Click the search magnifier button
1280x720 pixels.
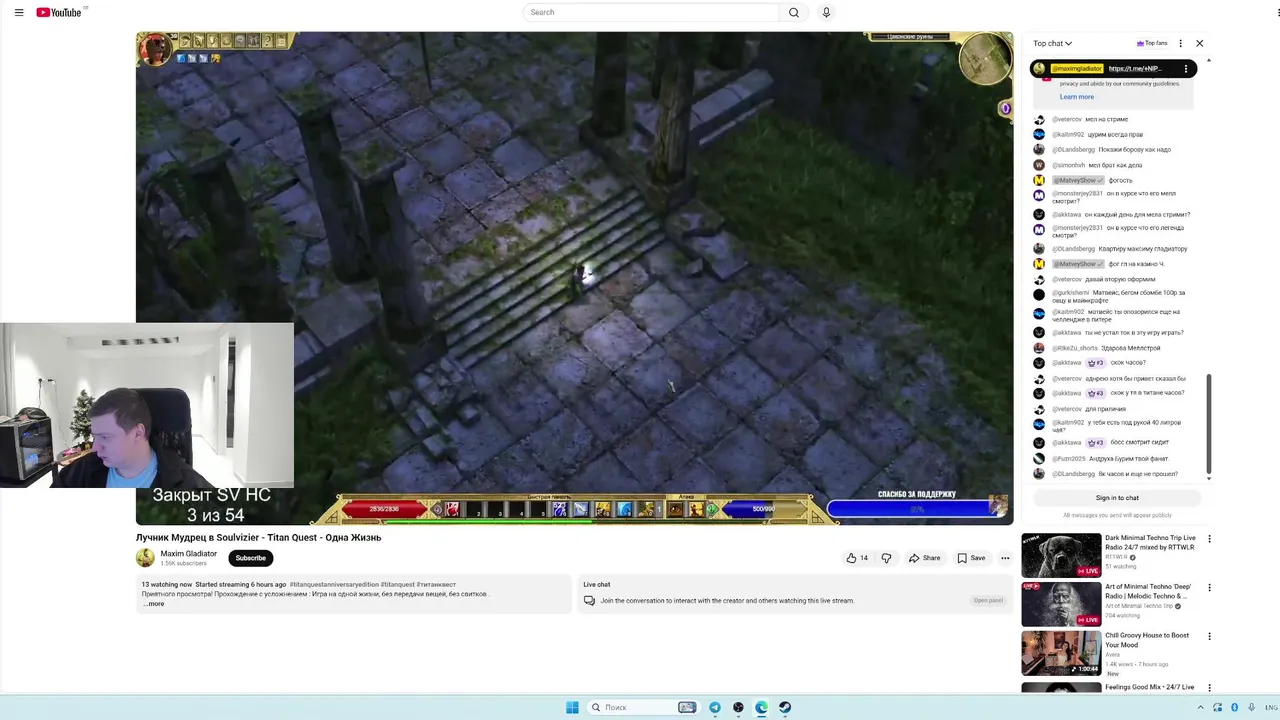[794, 12]
